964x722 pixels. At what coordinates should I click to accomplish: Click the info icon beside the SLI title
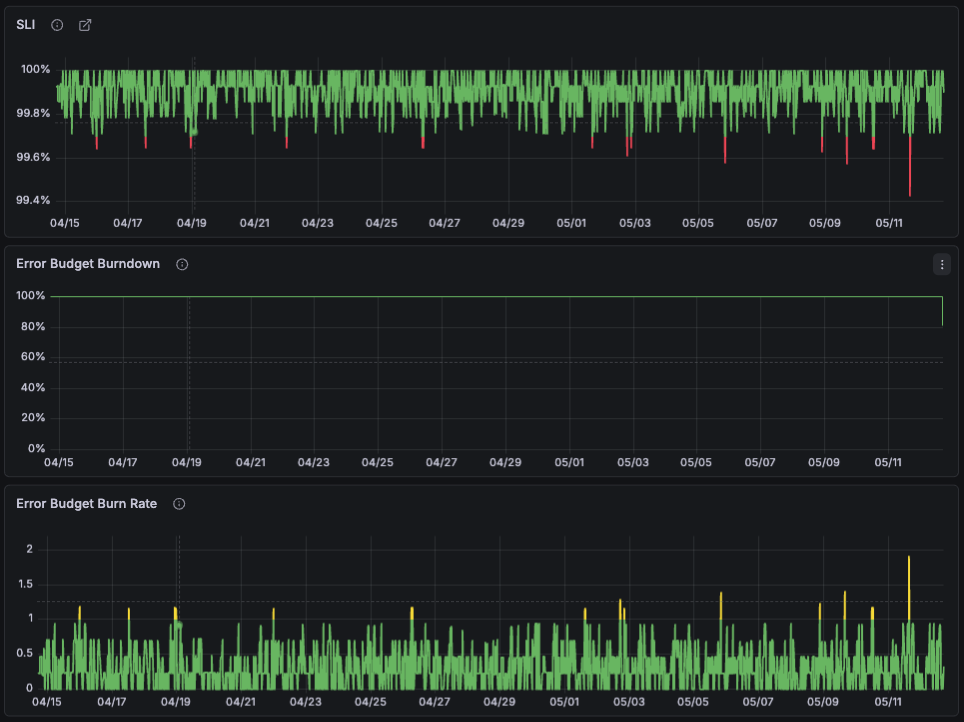tap(57, 25)
